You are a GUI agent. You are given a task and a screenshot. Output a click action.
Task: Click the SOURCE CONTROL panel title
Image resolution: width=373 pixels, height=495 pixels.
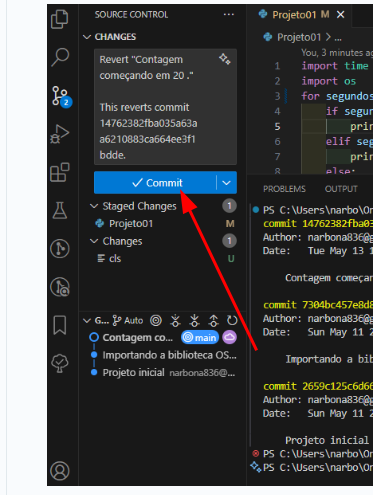131,15
